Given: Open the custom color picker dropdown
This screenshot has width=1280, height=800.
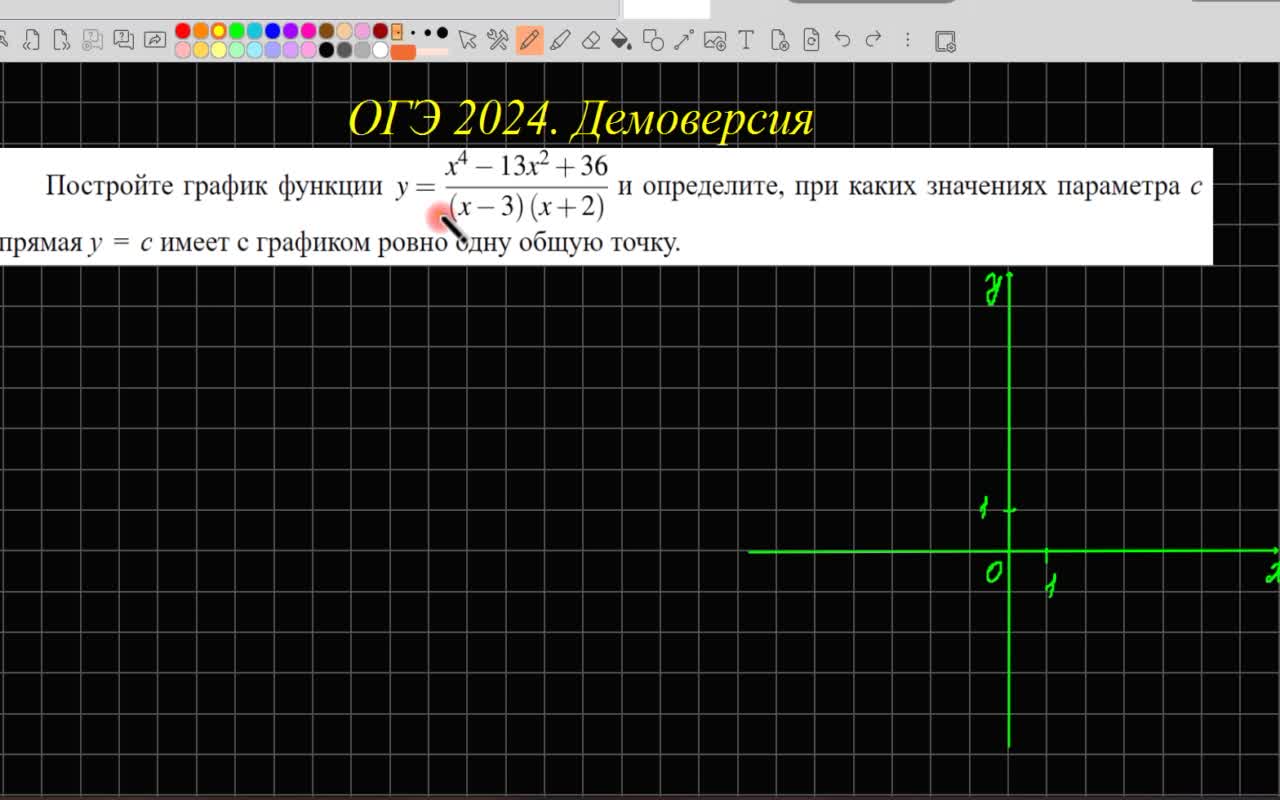Looking at the screenshot, I should (397, 32).
